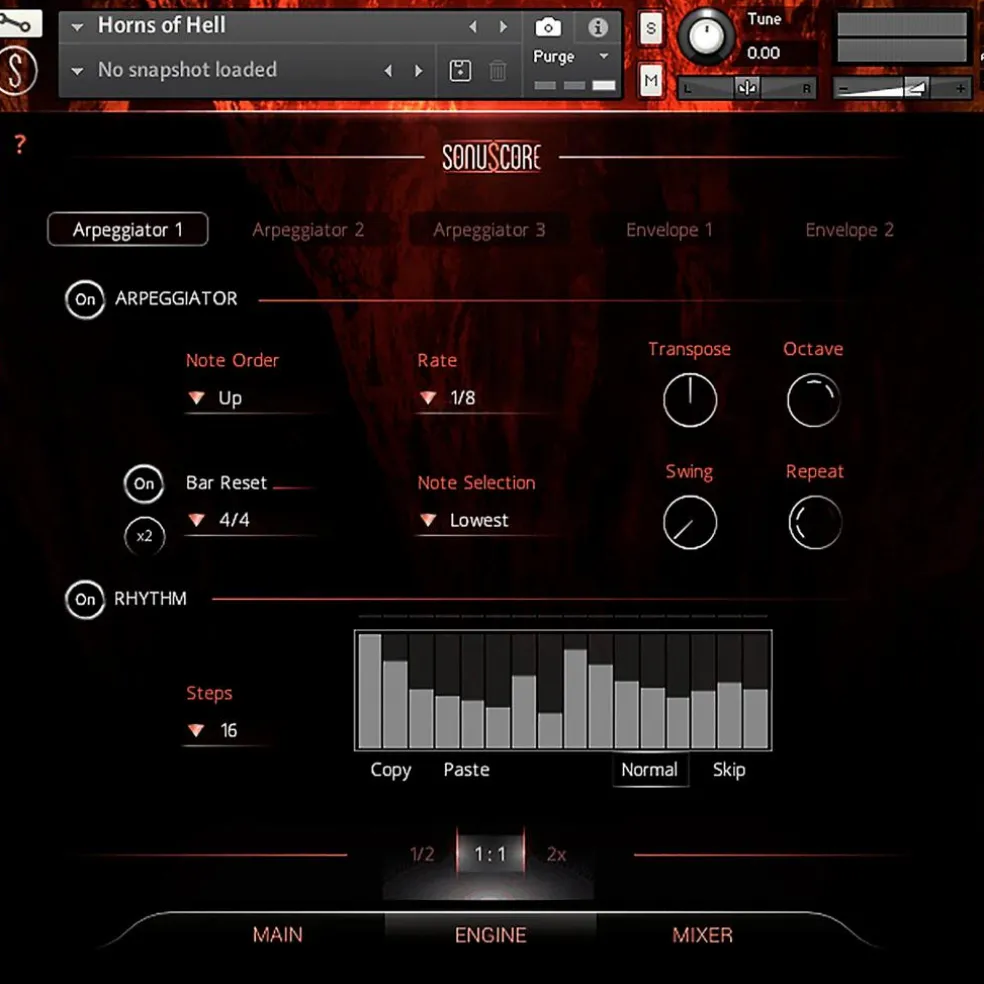The image size is (984, 984).
Task: Load previous snapshot with left arrow
Action: tap(388, 70)
